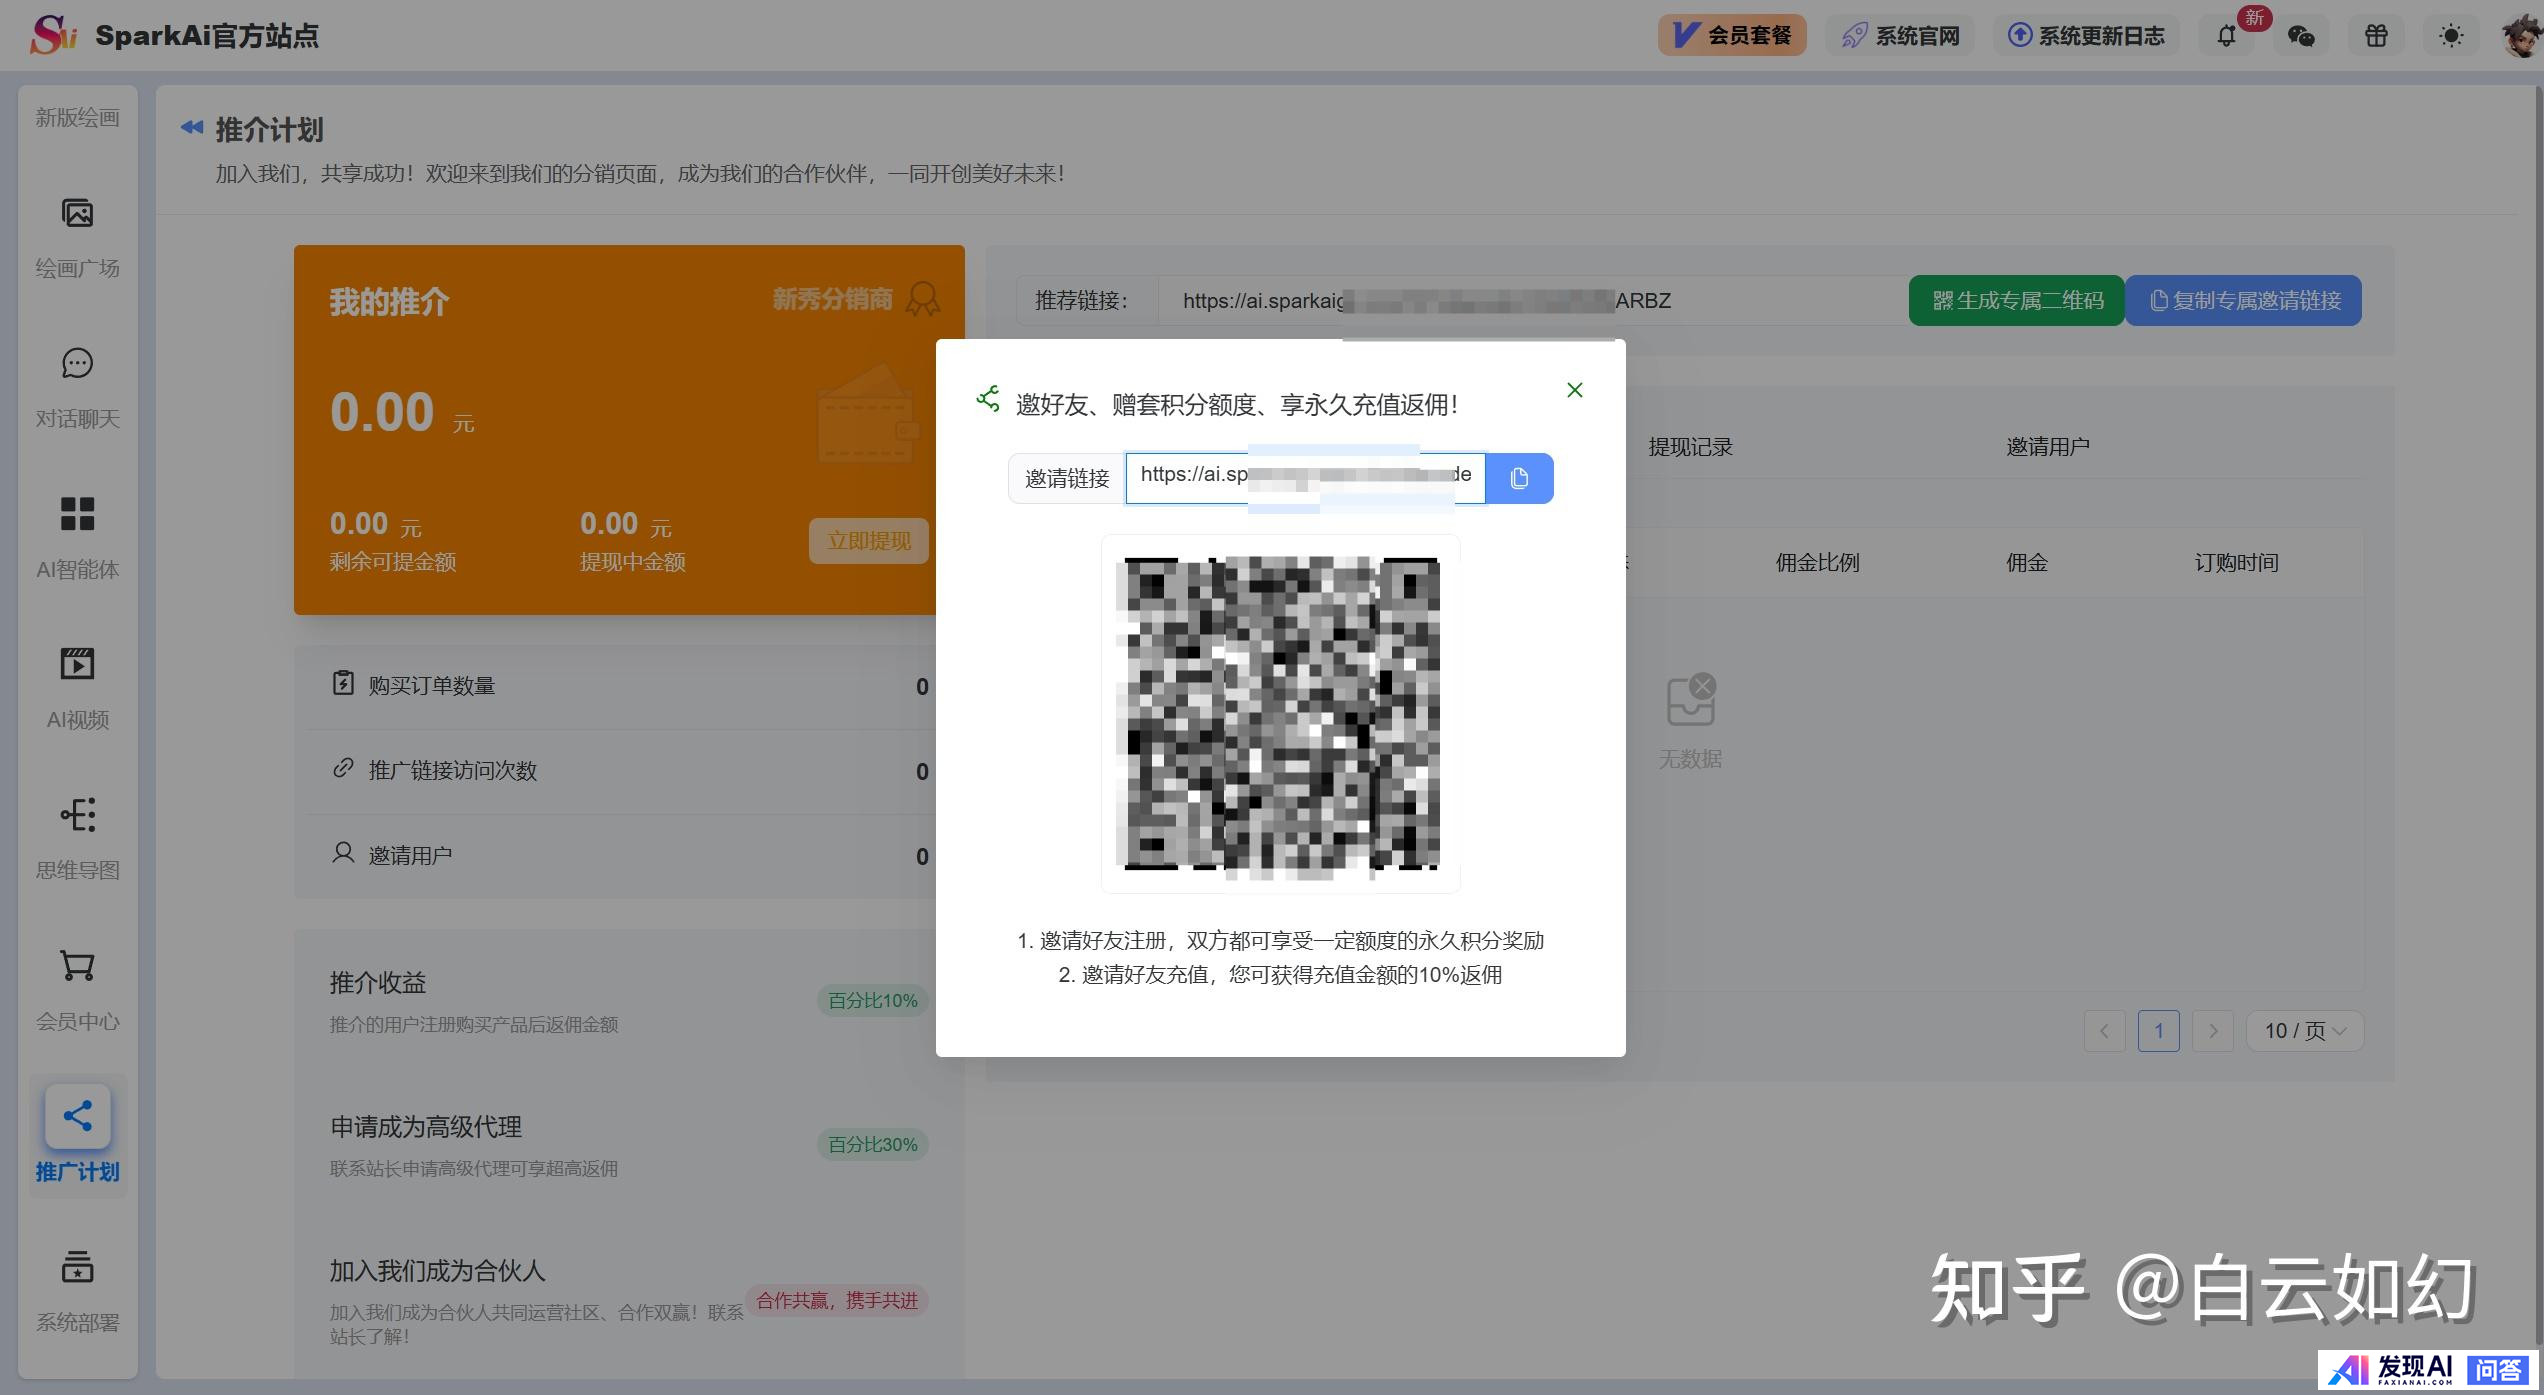Click 复制专属邀请链接 button
Image resolution: width=2544 pixels, height=1395 pixels.
point(2243,300)
